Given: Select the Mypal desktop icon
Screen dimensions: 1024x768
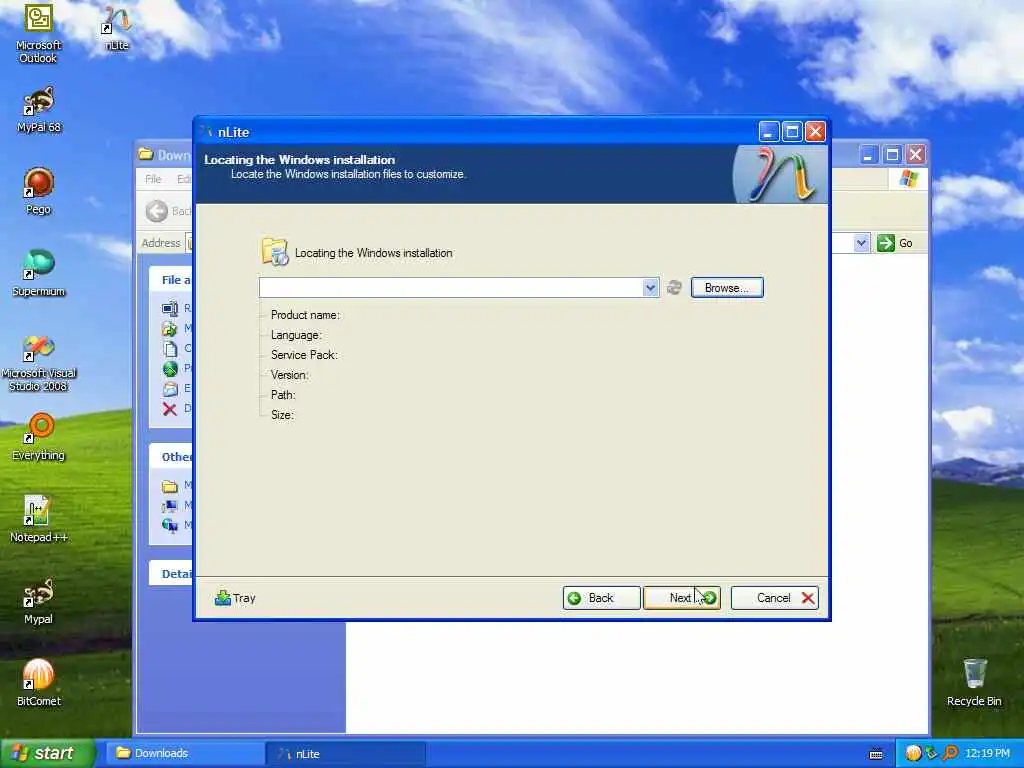Looking at the screenshot, I should point(39,601).
